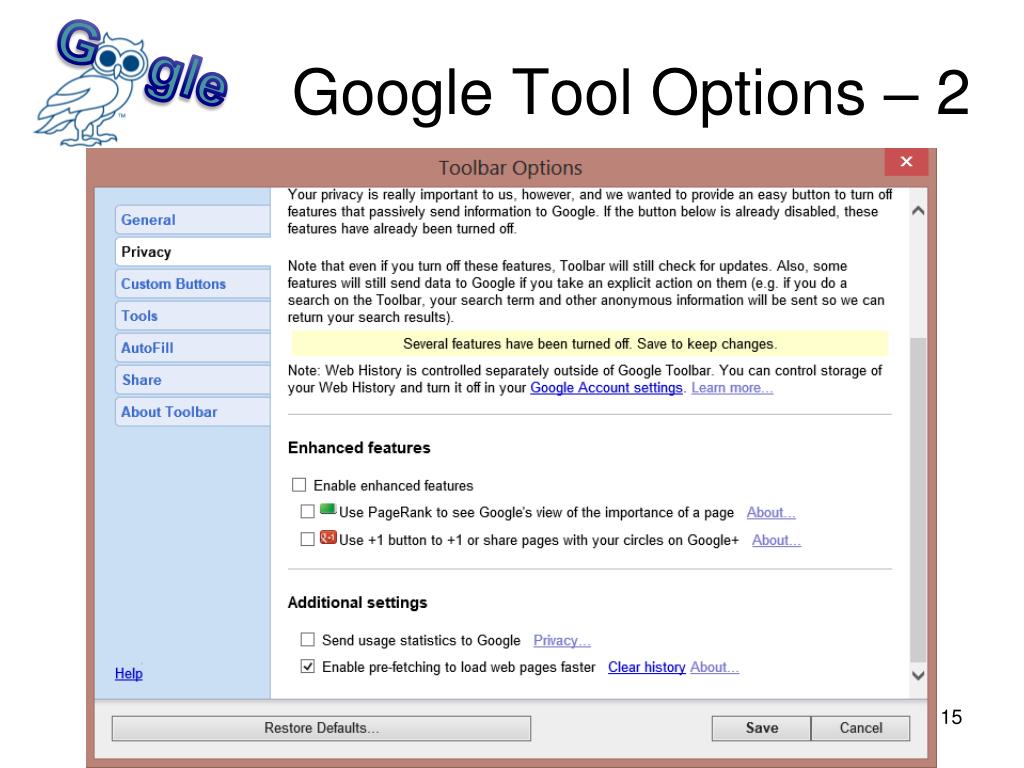Click the 'Several features have been turned off' notice
Screen dimensions: 1024x768
(590, 344)
